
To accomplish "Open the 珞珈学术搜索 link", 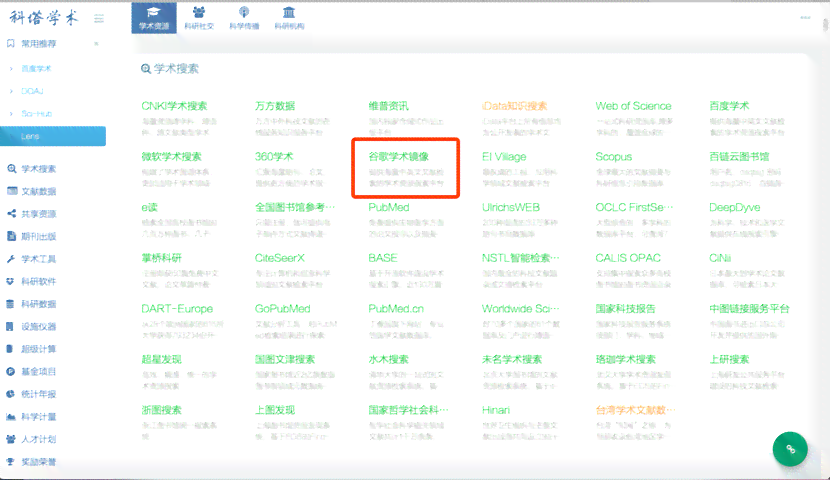I will point(625,359).
